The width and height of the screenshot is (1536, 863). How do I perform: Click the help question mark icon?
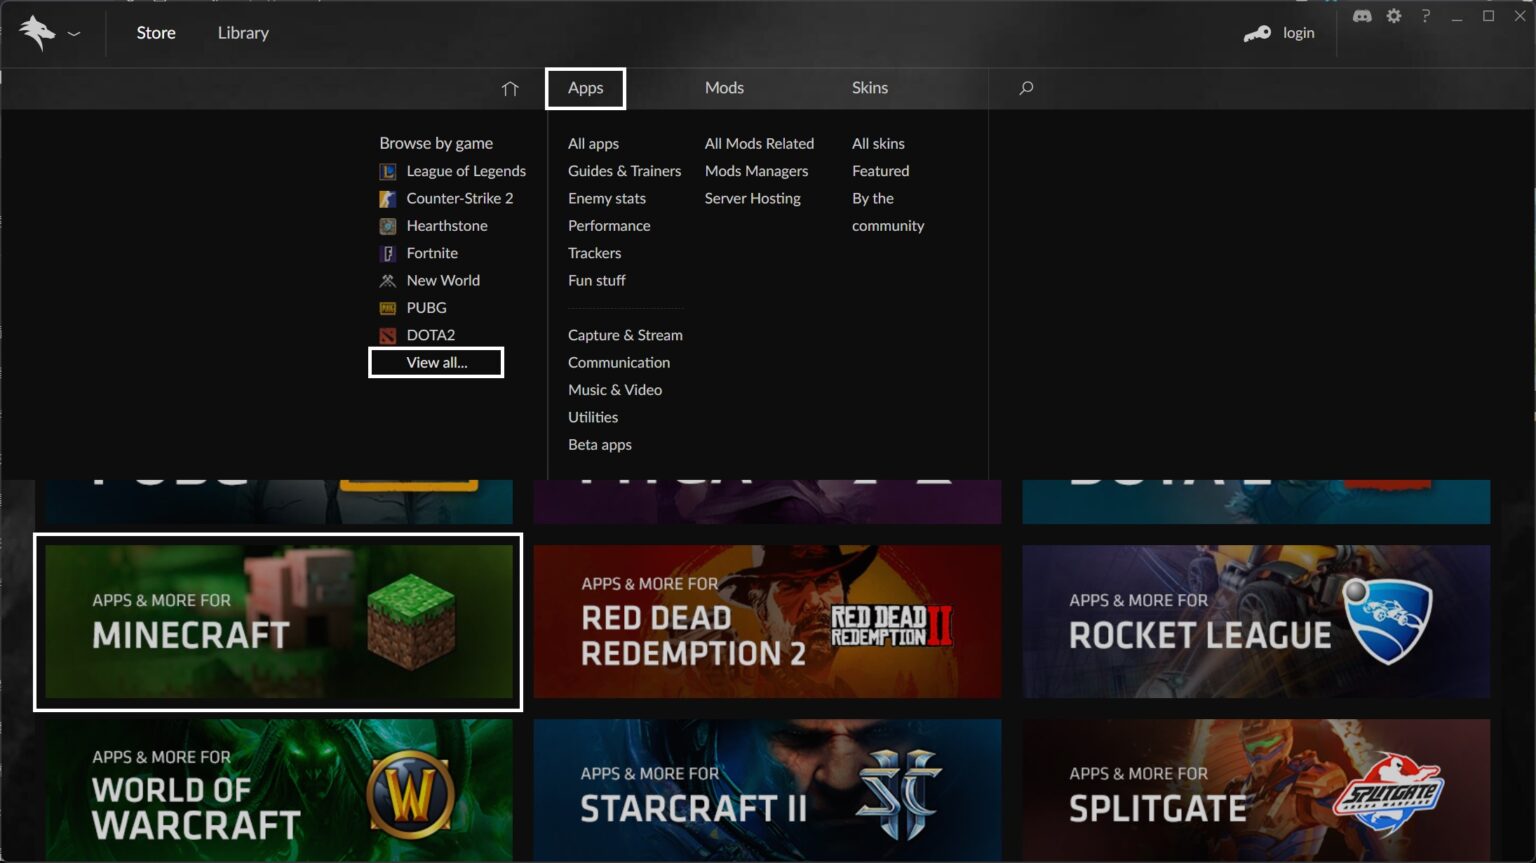[x=1425, y=16]
